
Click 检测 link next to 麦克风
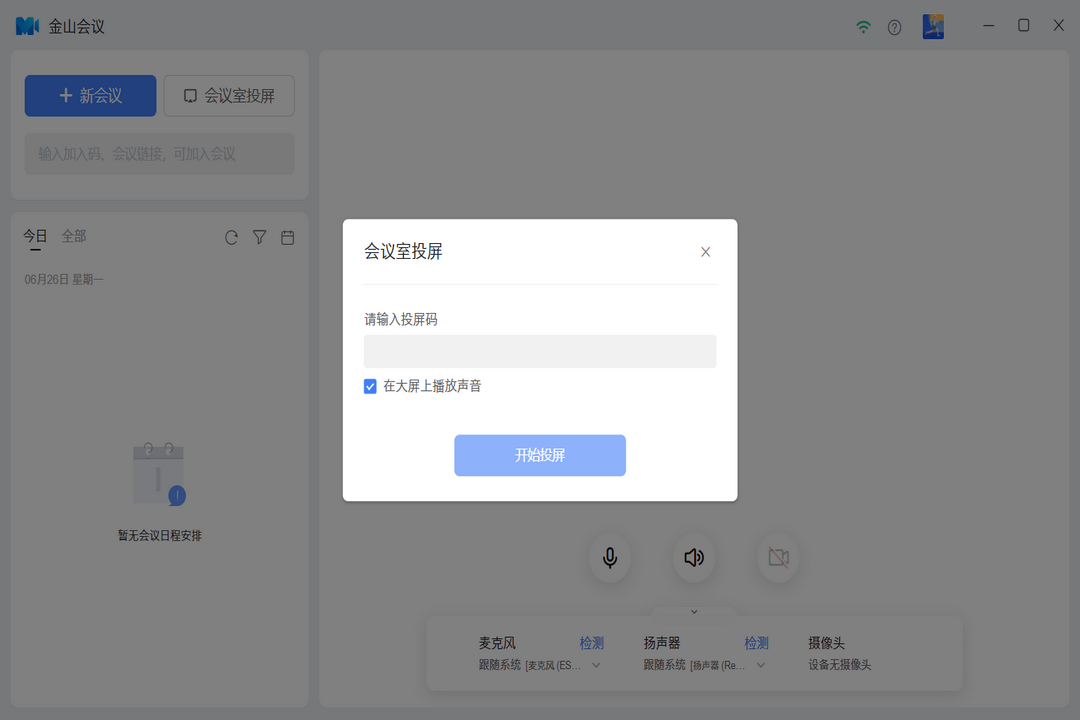[x=592, y=643]
